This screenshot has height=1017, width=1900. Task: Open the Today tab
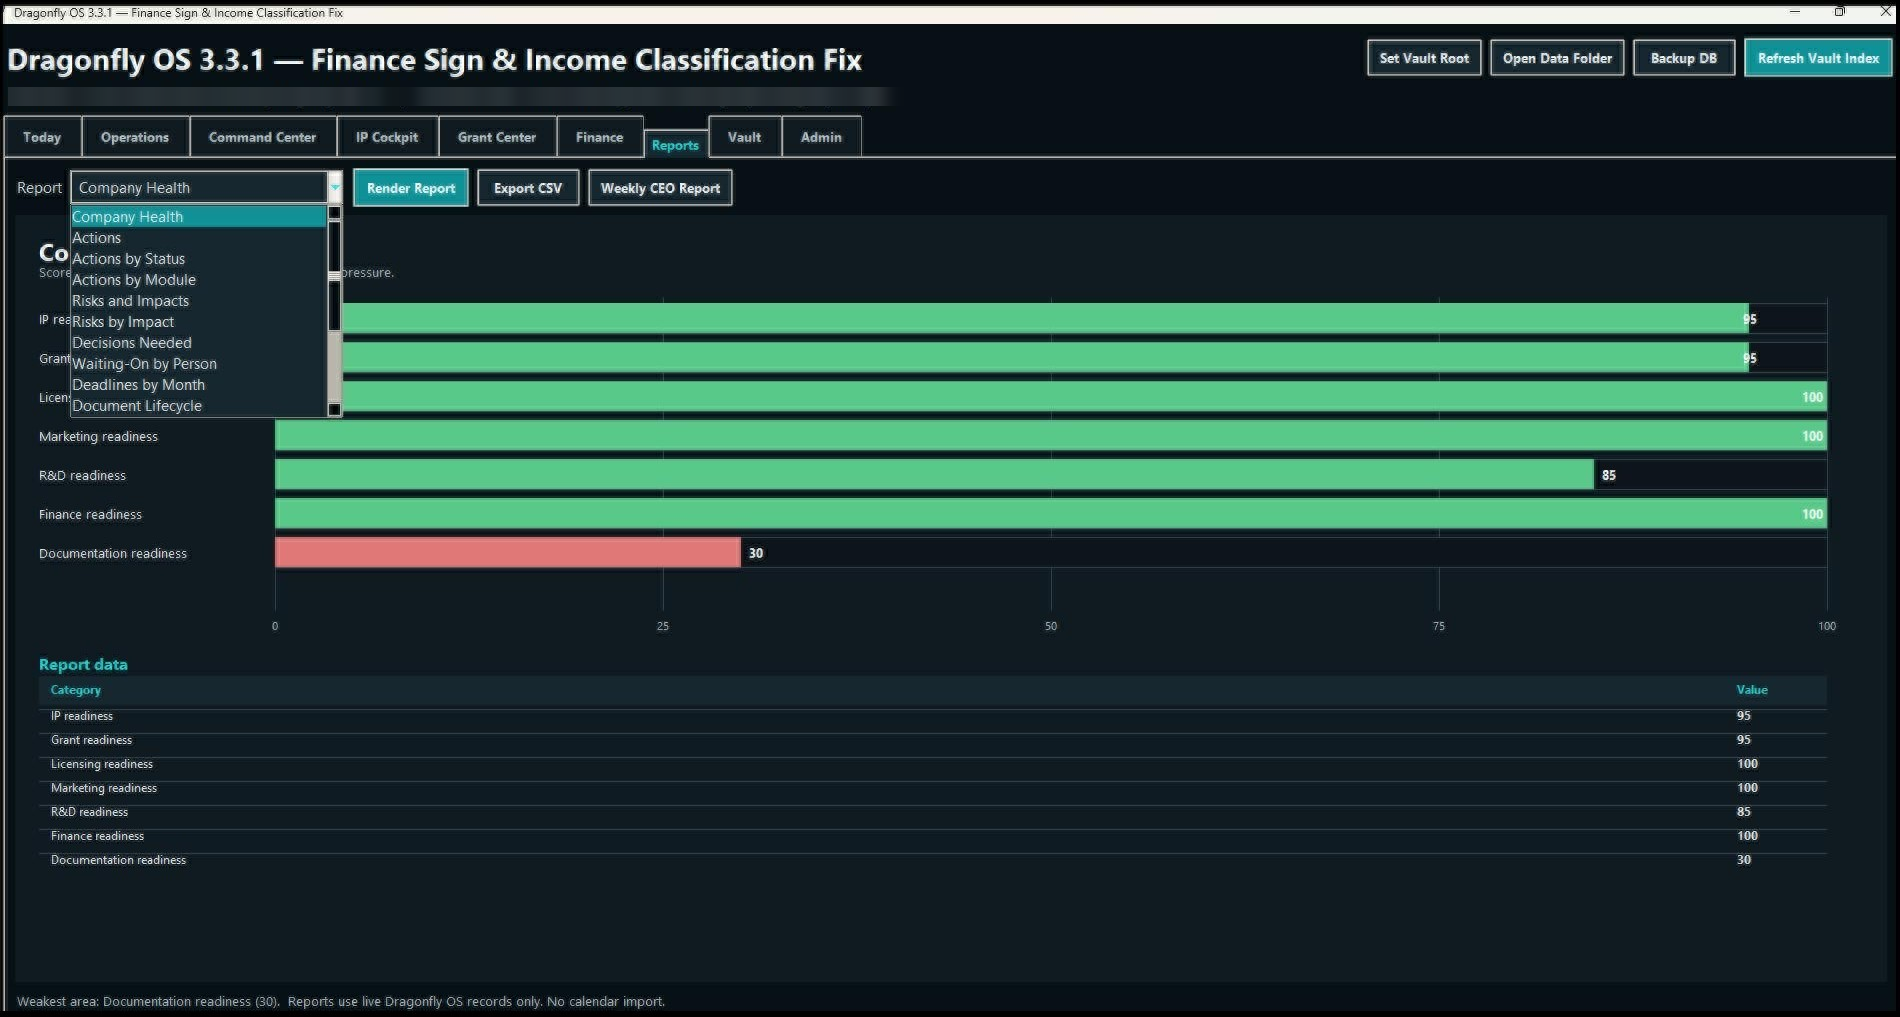(x=42, y=137)
